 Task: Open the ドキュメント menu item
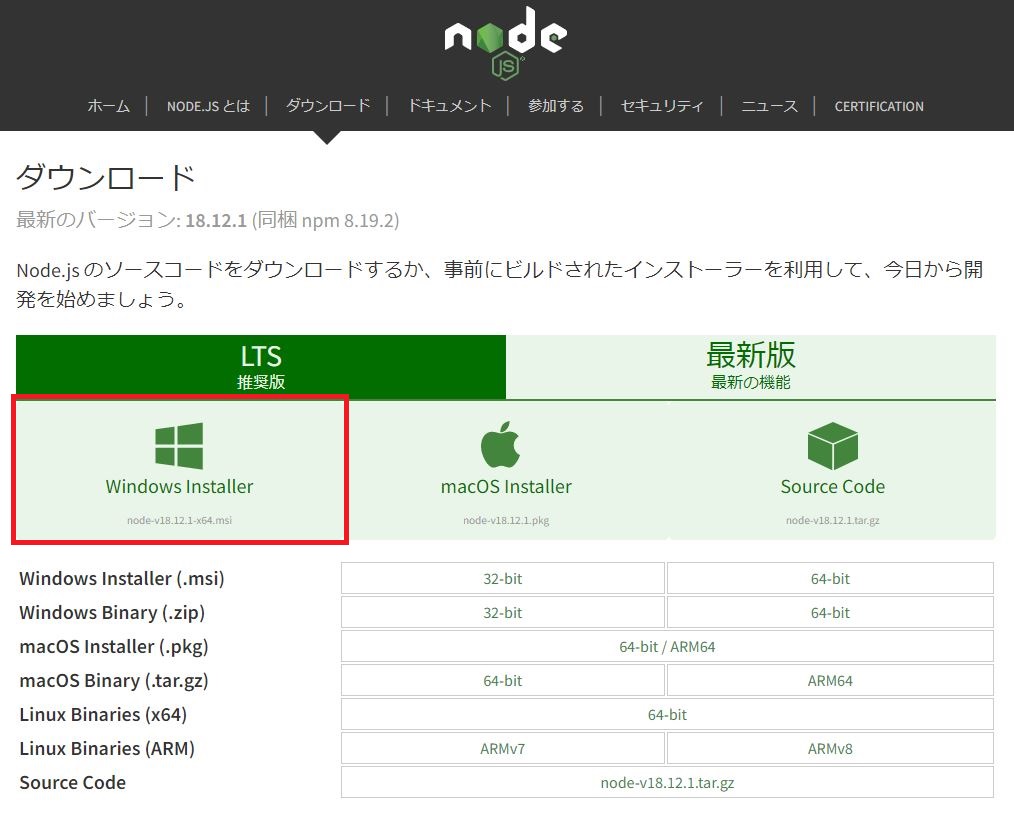click(448, 105)
